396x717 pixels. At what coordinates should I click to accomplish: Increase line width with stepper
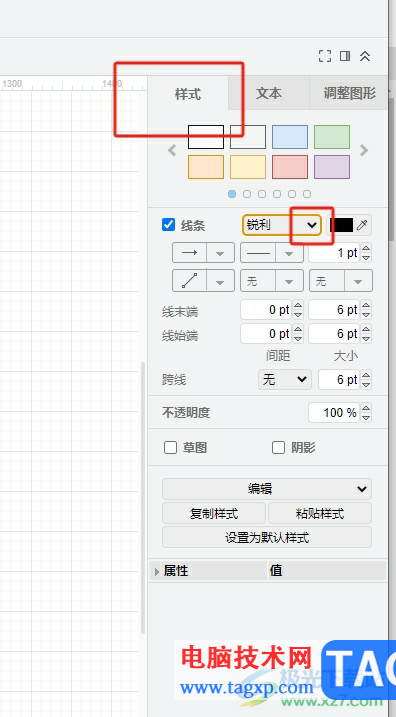click(x=366, y=248)
